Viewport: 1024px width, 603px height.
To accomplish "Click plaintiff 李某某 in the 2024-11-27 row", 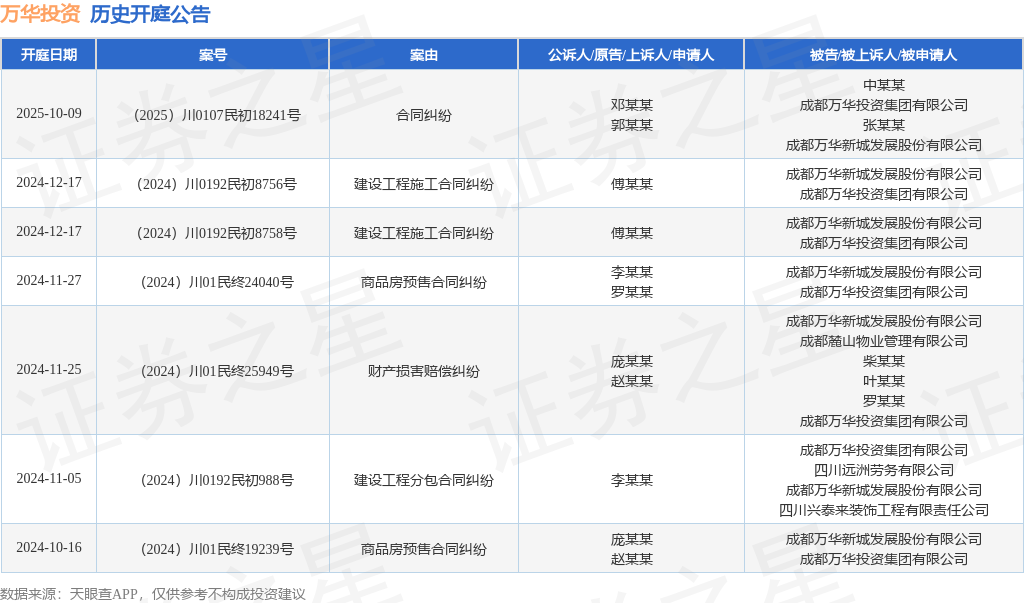I will pos(632,272).
